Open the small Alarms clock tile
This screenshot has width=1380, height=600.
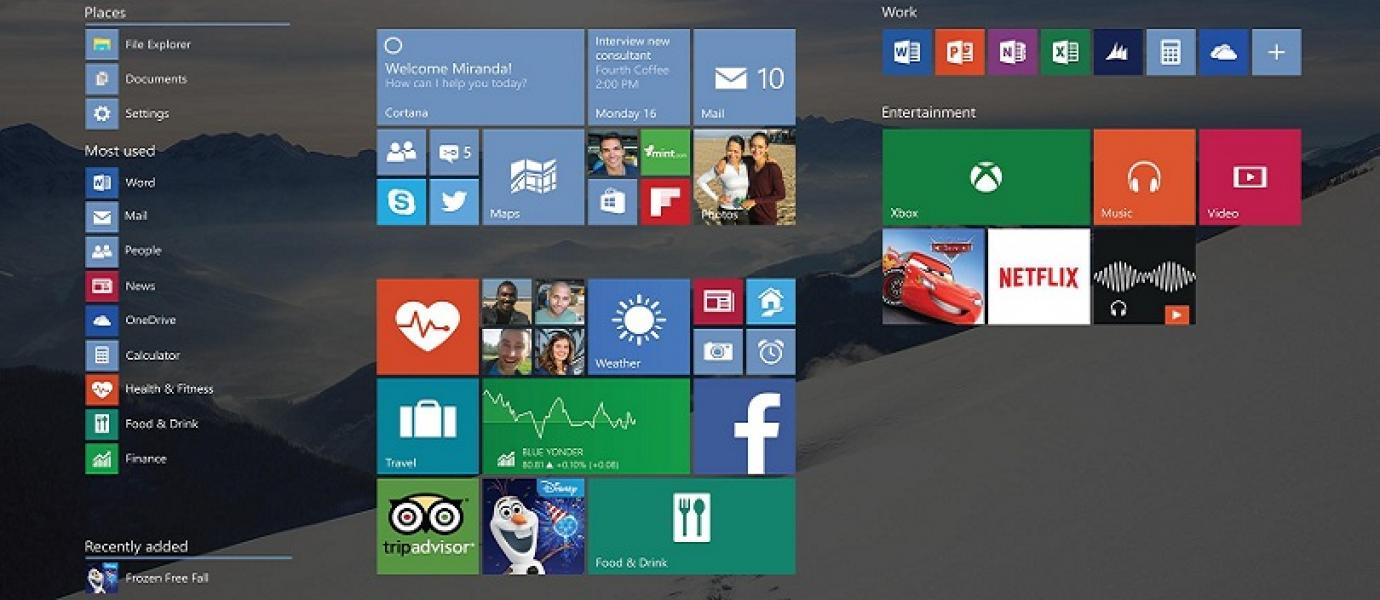click(x=770, y=351)
